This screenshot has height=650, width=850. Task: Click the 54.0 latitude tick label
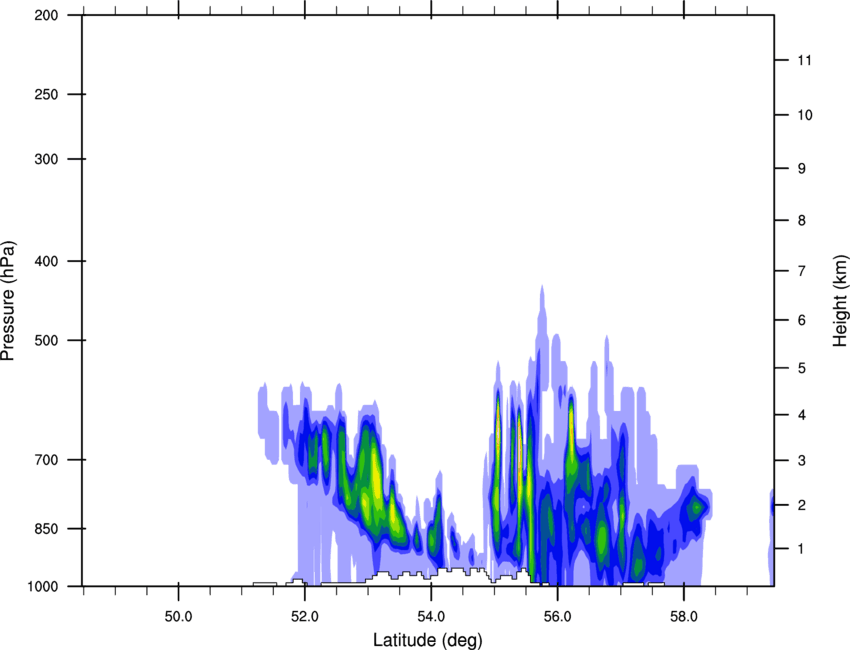point(431,612)
